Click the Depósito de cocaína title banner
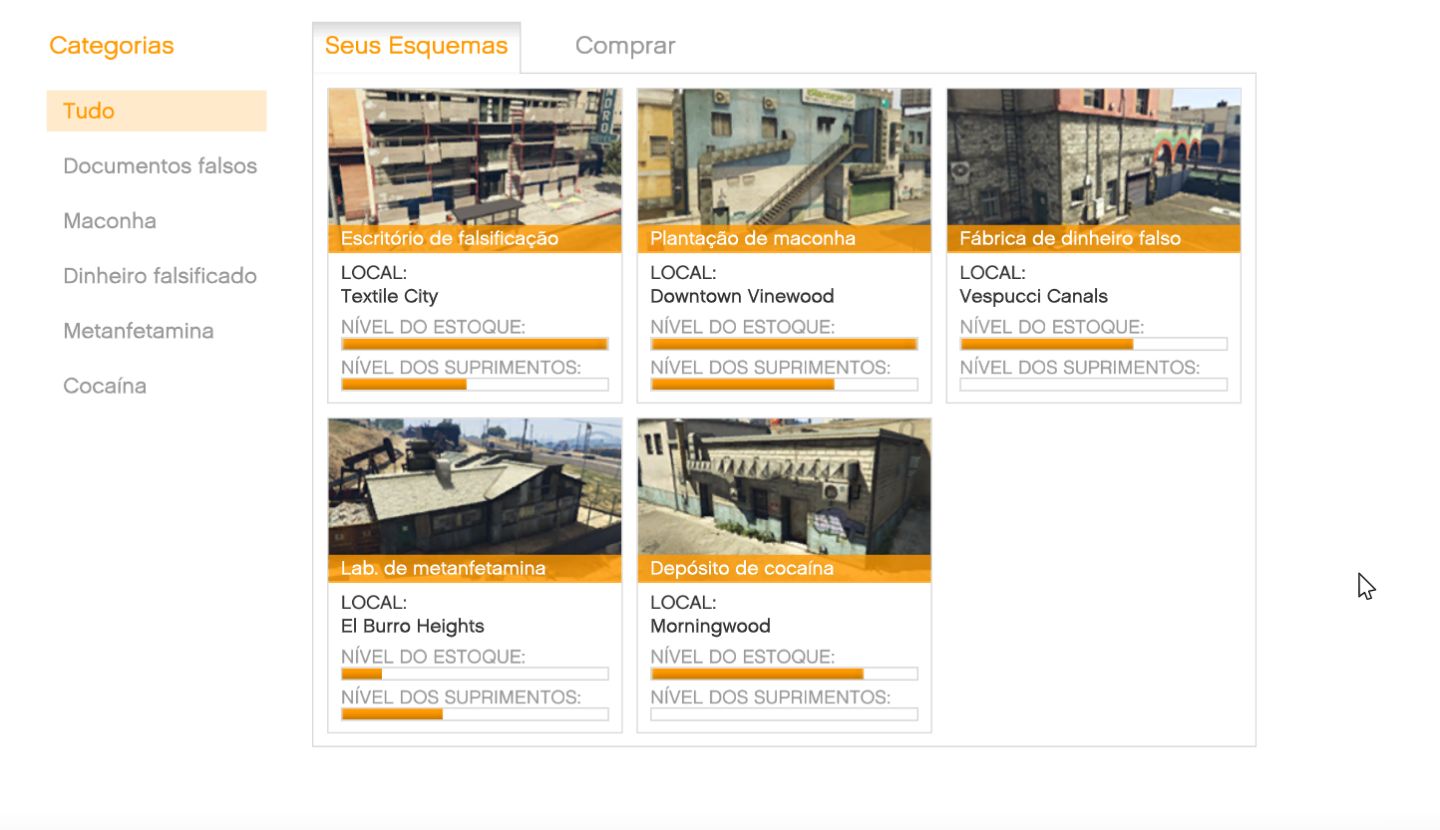 click(x=784, y=569)
